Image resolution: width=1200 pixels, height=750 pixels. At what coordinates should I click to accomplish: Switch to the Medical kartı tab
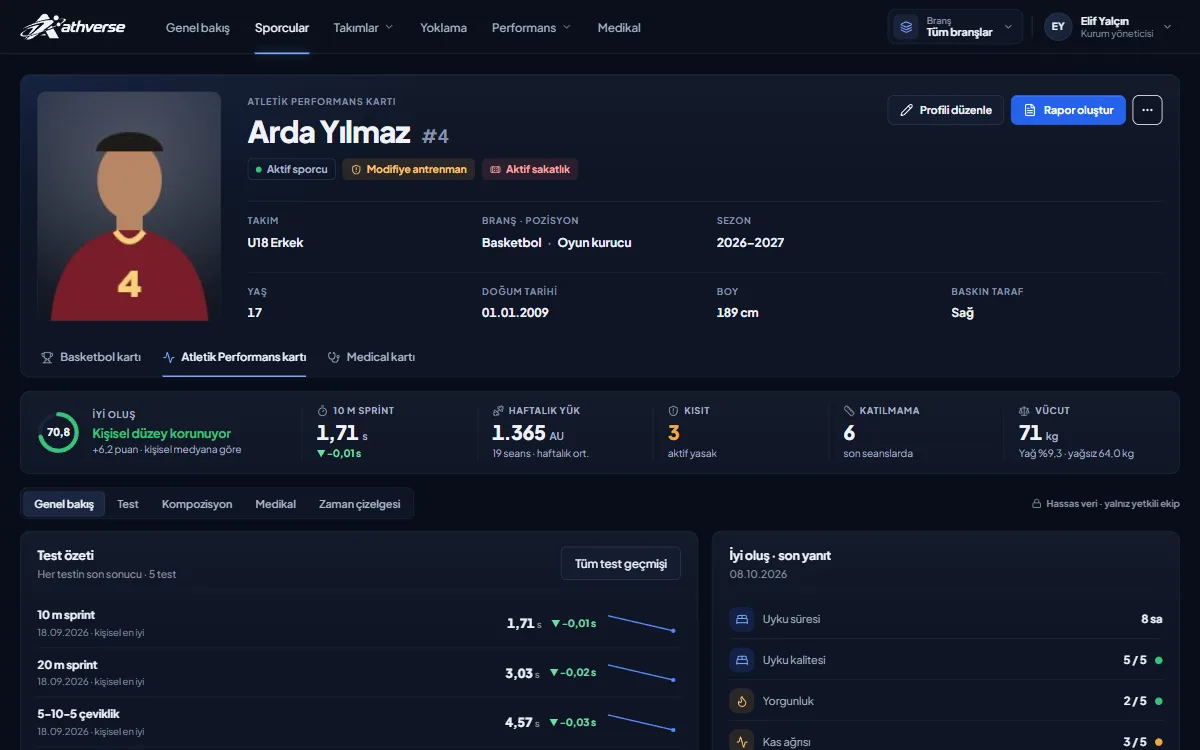[x=371, y=357]
